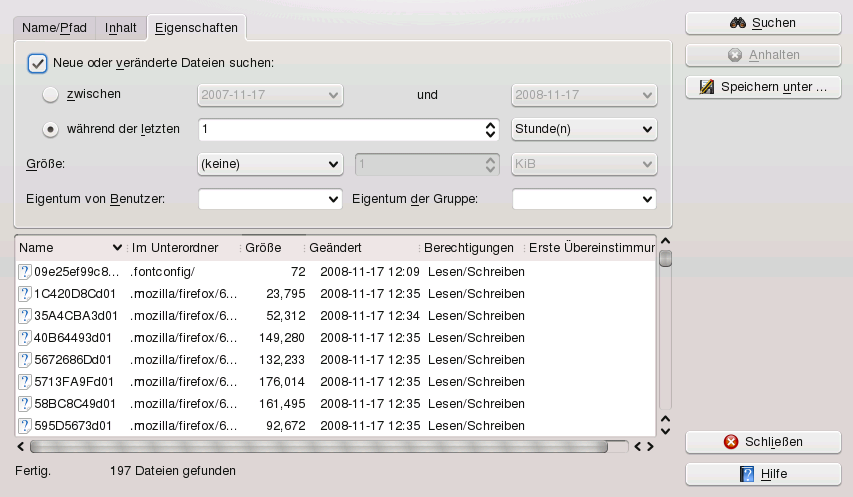The height and width of the screenshot is (497, 853).
Task: Click date 2008-11-17 12:34
Action: point(370,316)
